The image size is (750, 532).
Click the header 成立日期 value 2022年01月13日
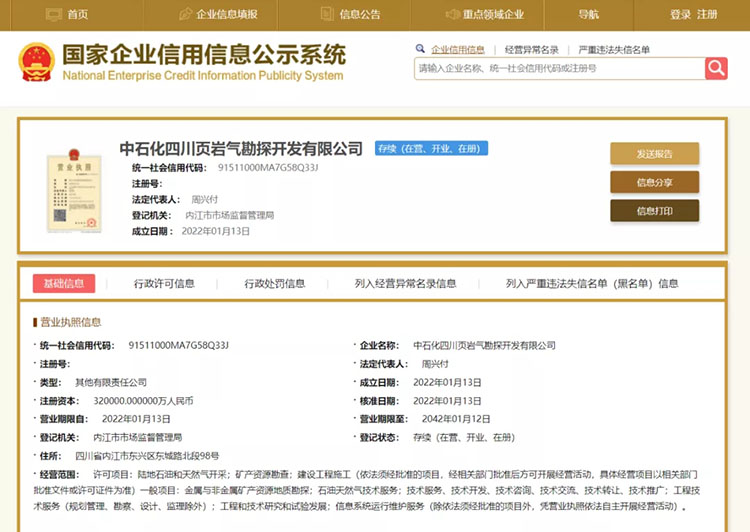pyautogui.click(x=216, y=231)
